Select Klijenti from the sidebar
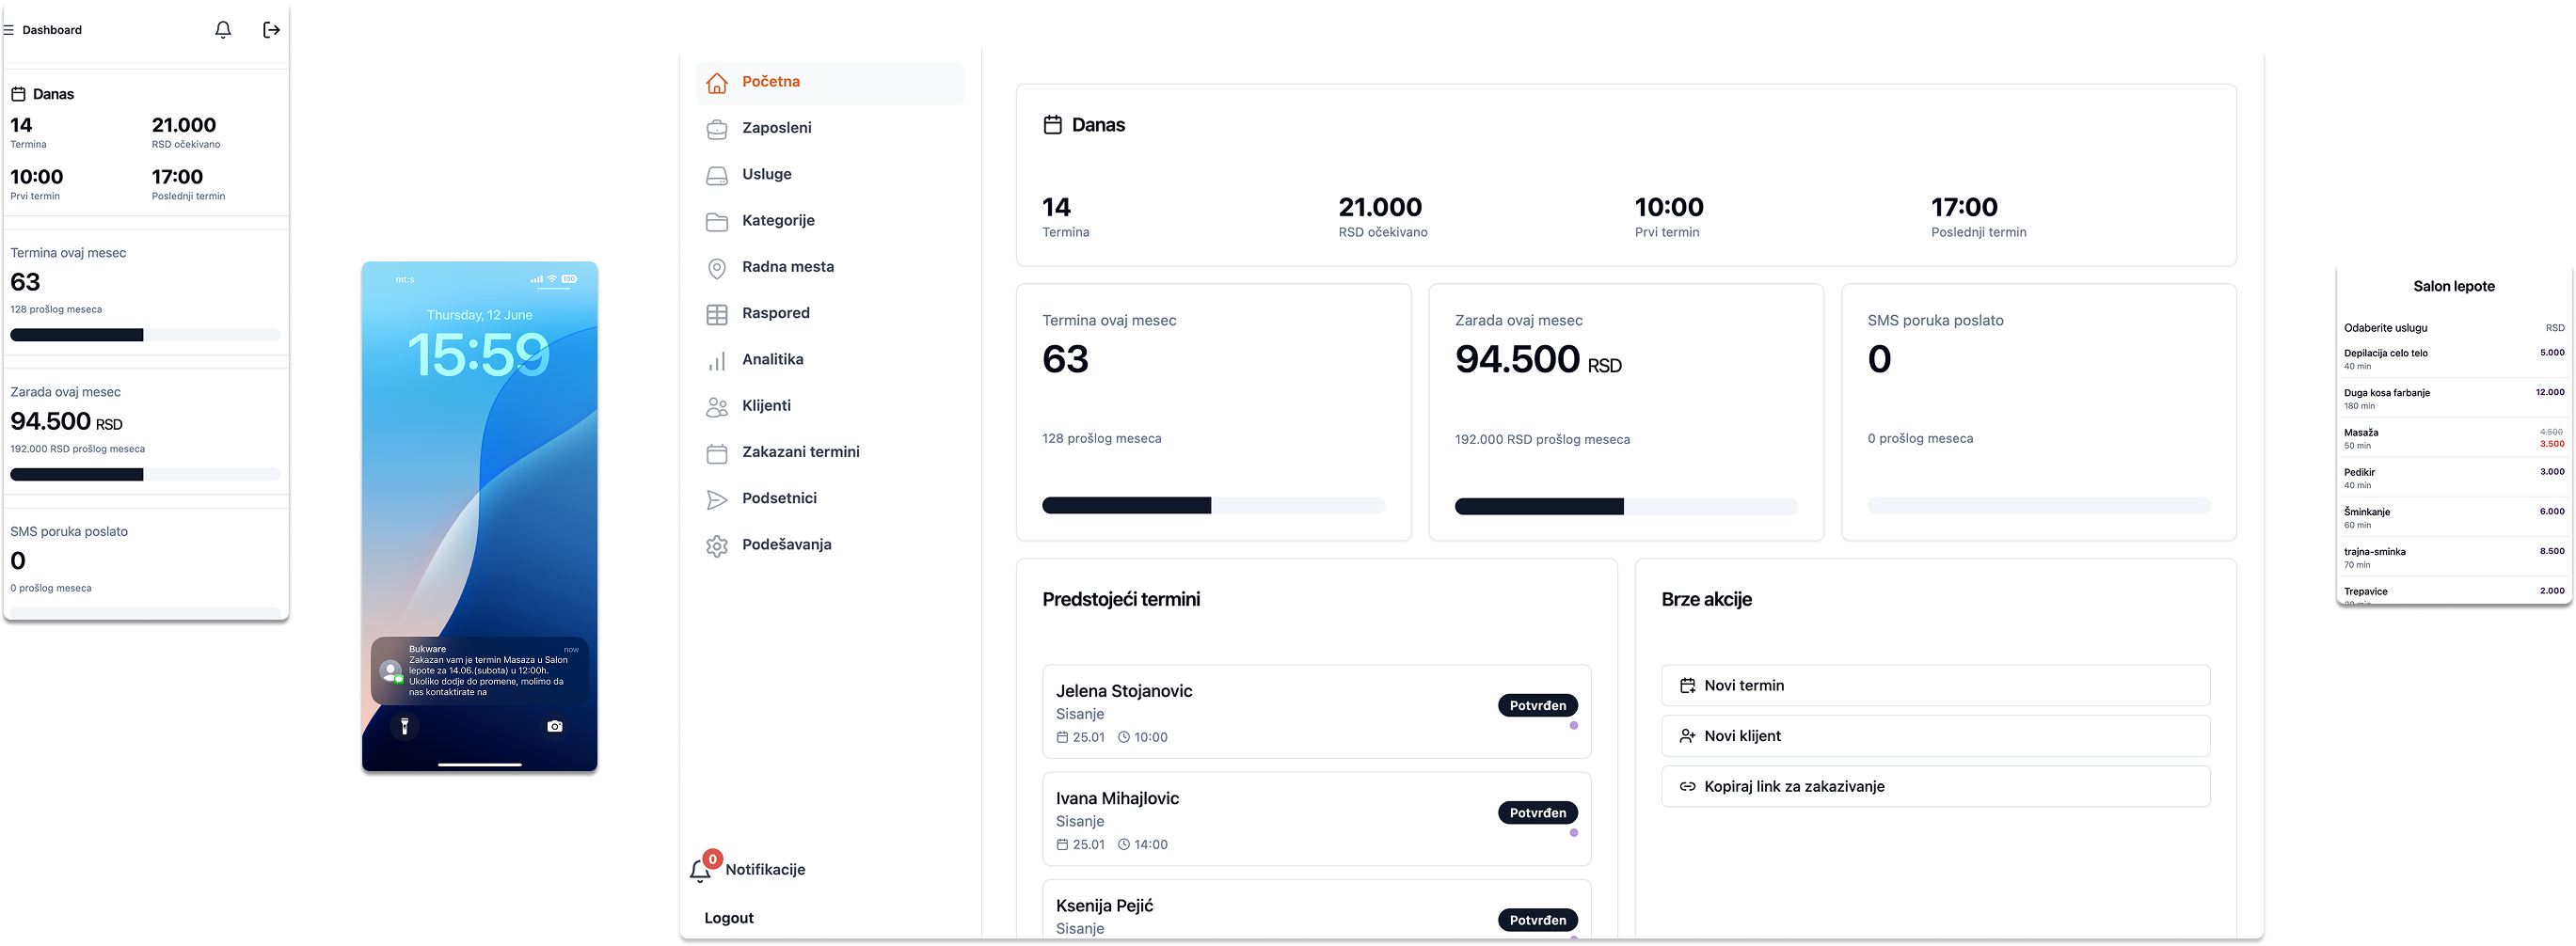The image size is (2576, 946). (766, 406)
